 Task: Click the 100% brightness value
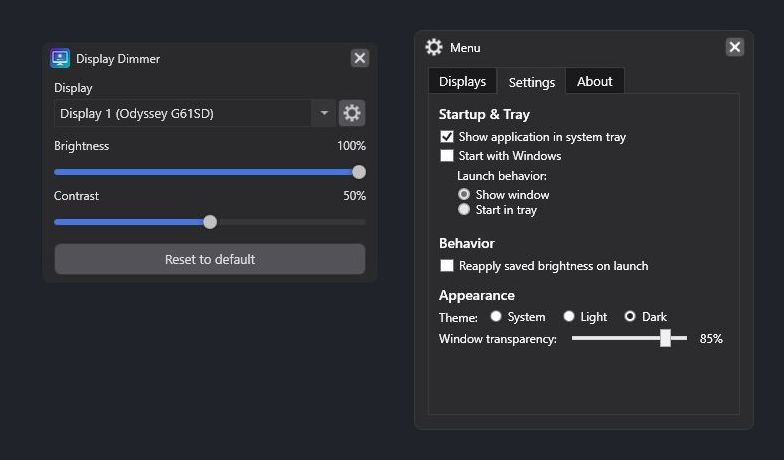tap(351, 146)
